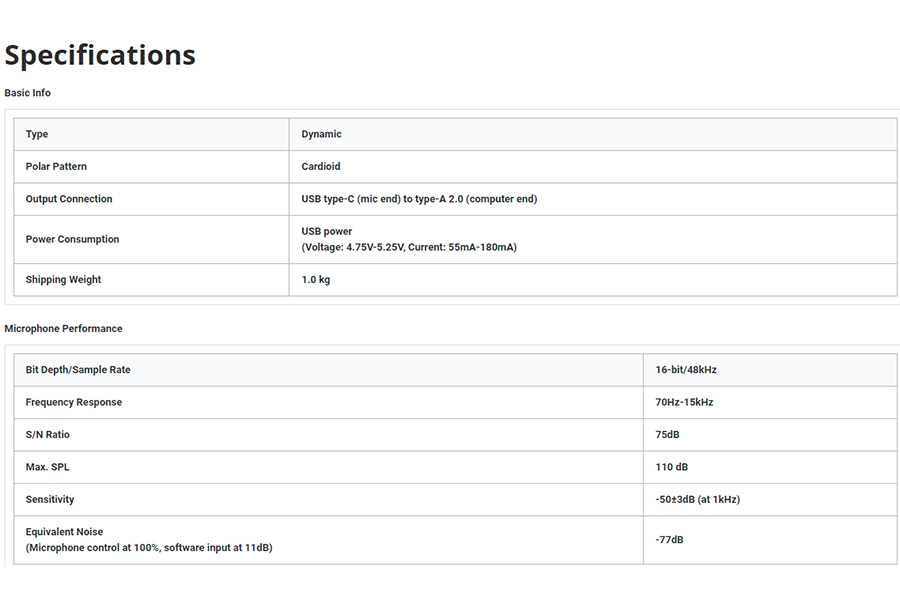Click the Microphone Performance section label
The image size is (900, 600).
click(x=63, y=328)
